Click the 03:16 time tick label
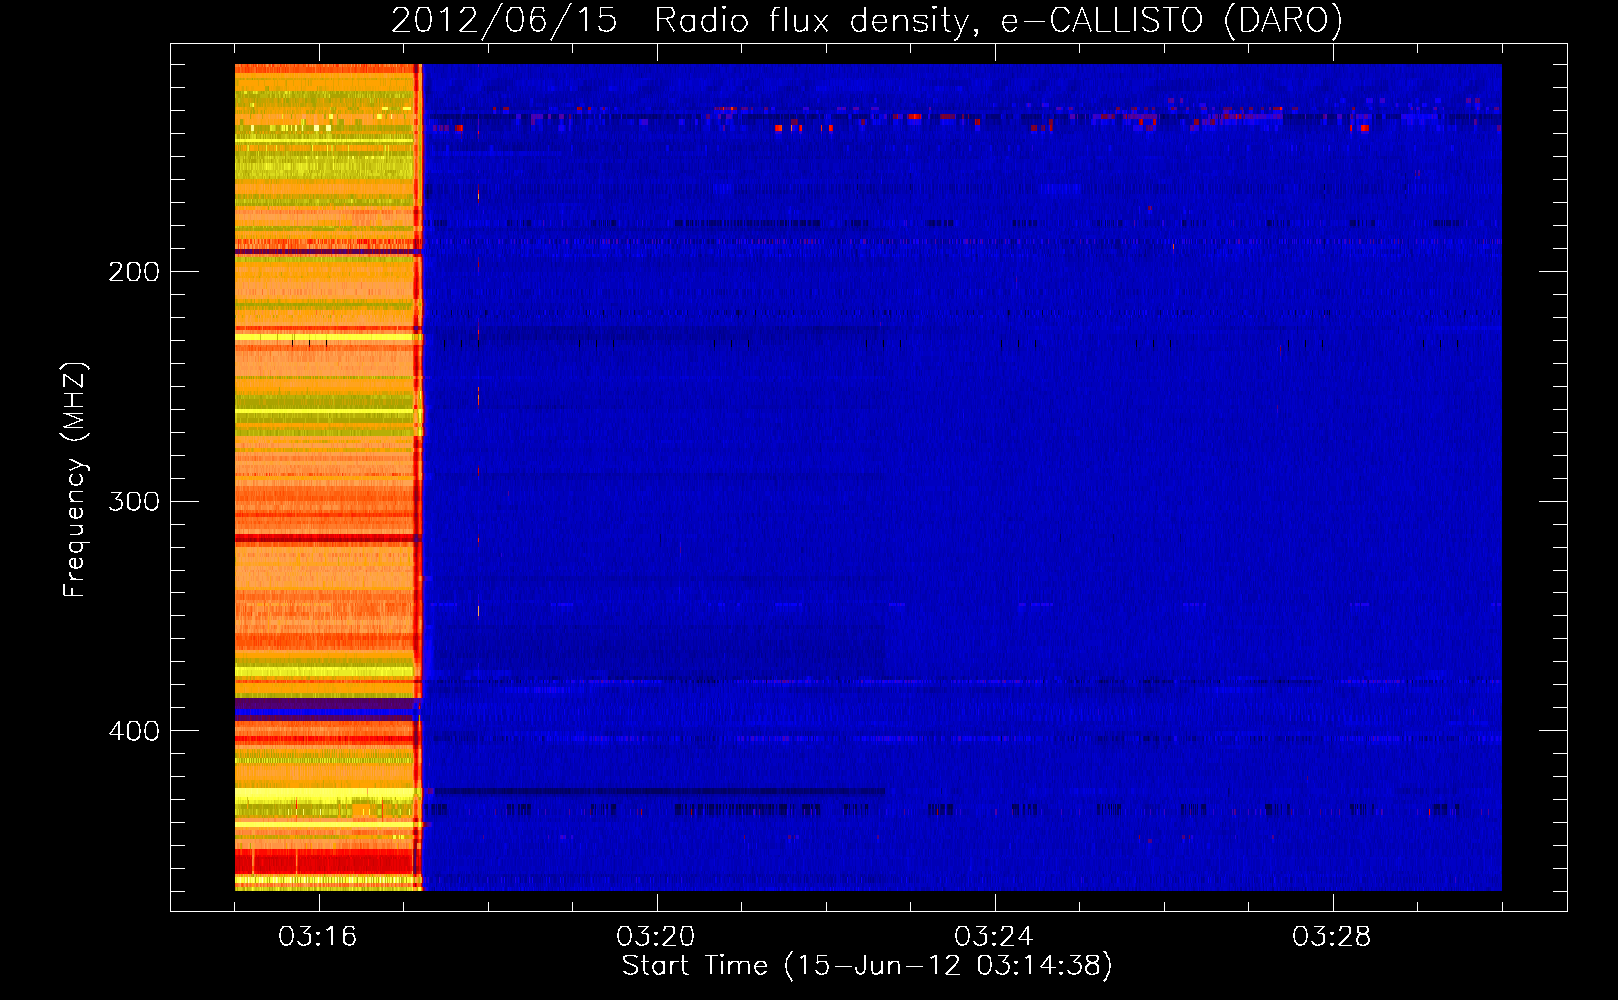 (x=318, y=937)
